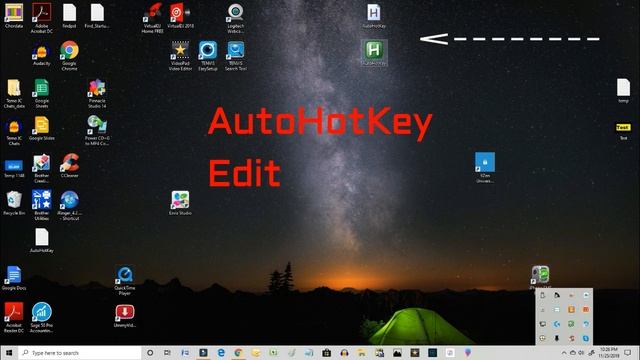The width and height of the screenshot is (640, 360).
Task: Select the Find_Startup blank file
Action: click(x=97, y=16)
